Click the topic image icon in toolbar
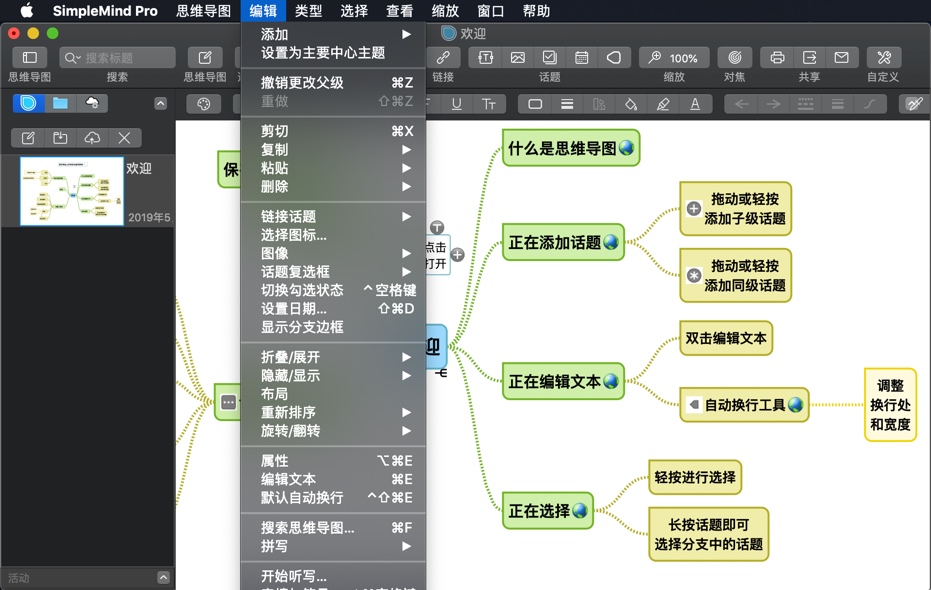 point(517,58)
